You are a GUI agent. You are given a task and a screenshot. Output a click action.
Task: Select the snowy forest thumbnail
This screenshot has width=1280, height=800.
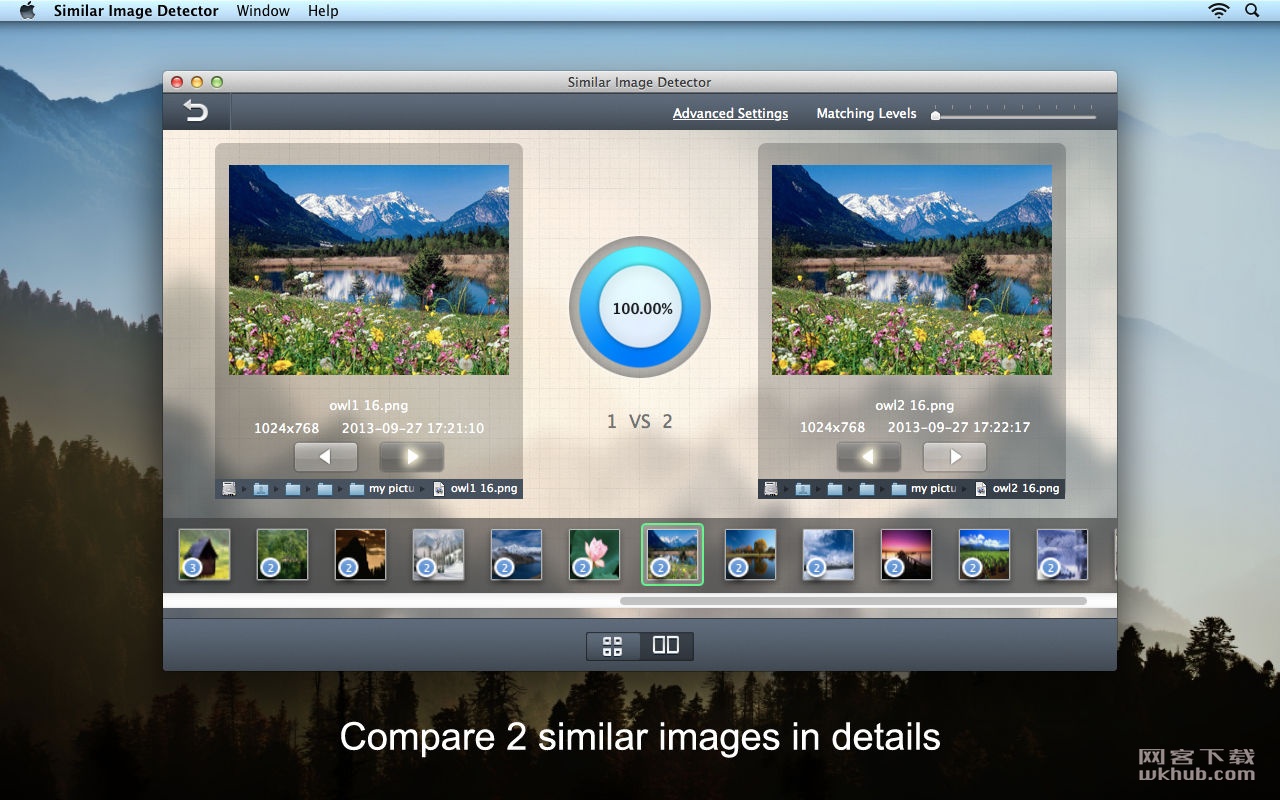coord(438,554)
